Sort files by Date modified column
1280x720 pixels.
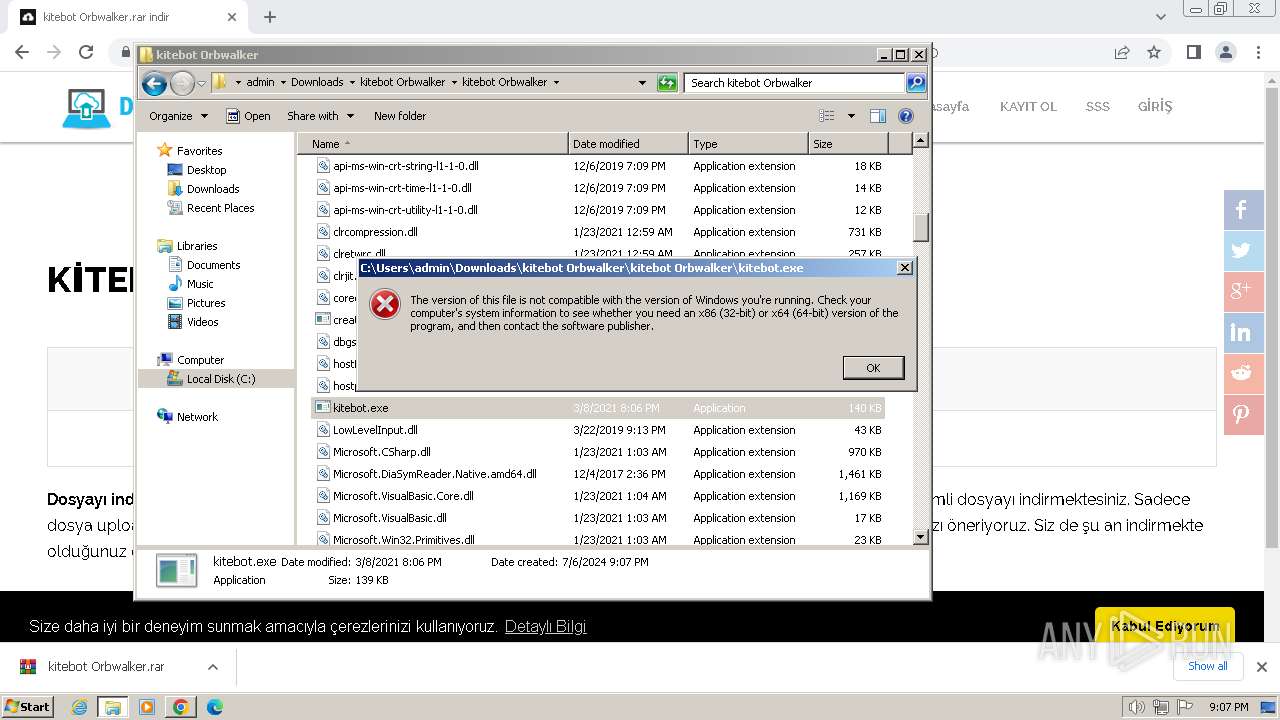coord(628,144)
